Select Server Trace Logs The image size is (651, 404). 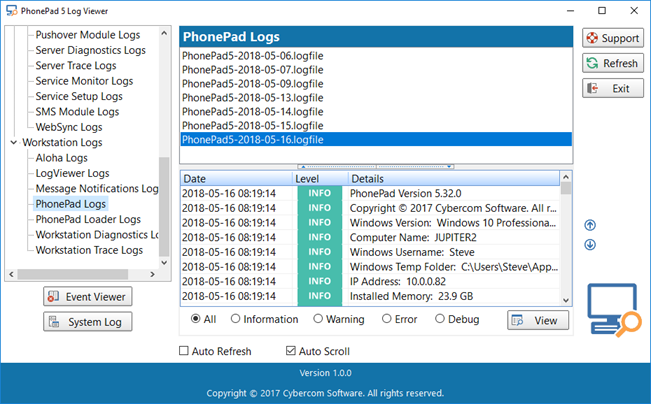click(x=76, y=66)
